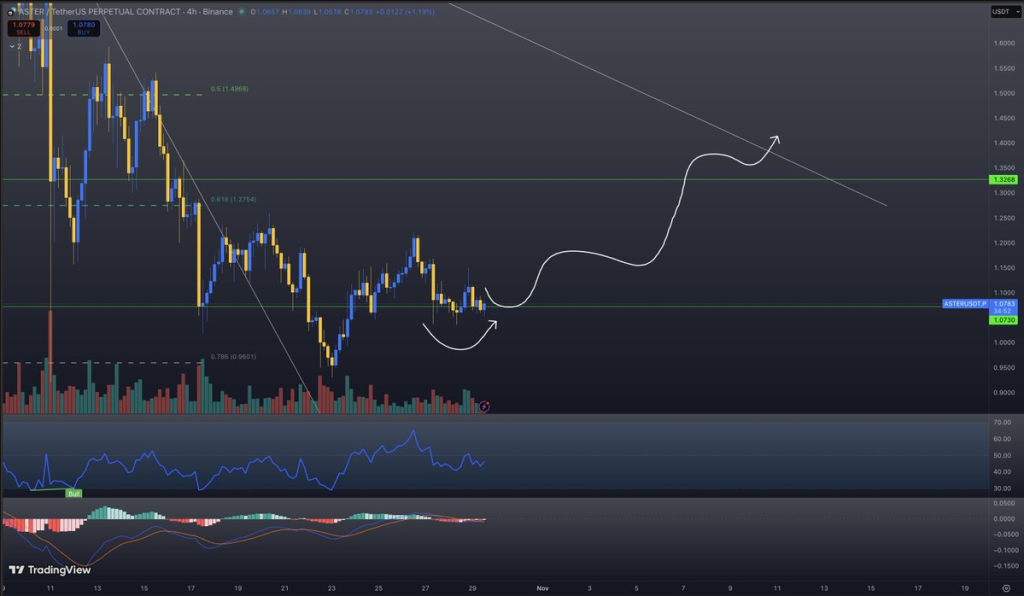1024x596 pixels.
Task: Click the green Bull divergence label
Action: tap(73, 493)
